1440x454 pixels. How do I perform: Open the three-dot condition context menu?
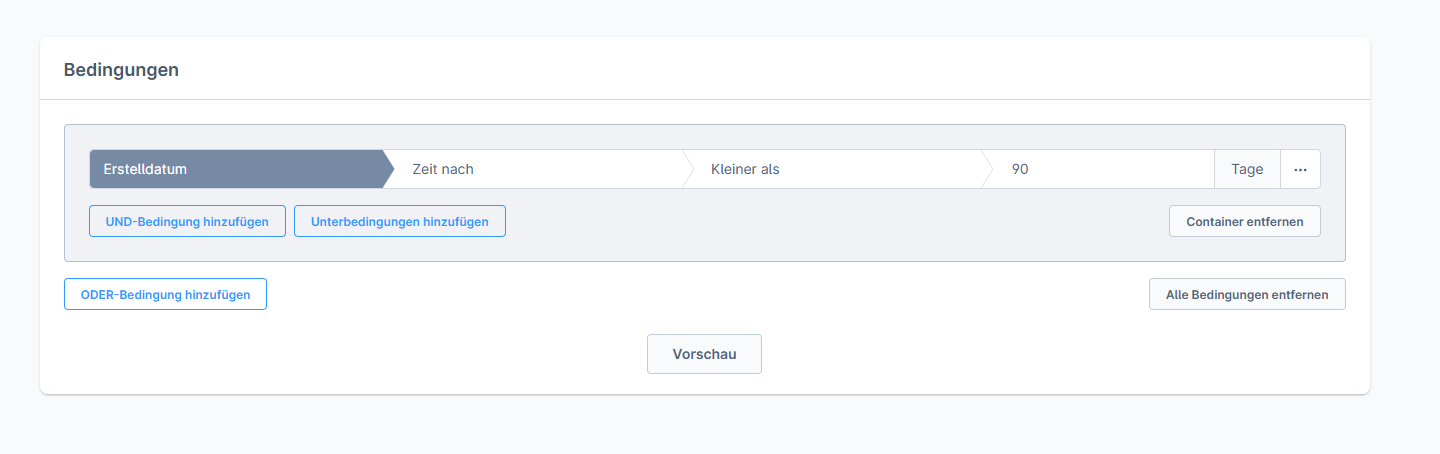[x=1300, y=169]
